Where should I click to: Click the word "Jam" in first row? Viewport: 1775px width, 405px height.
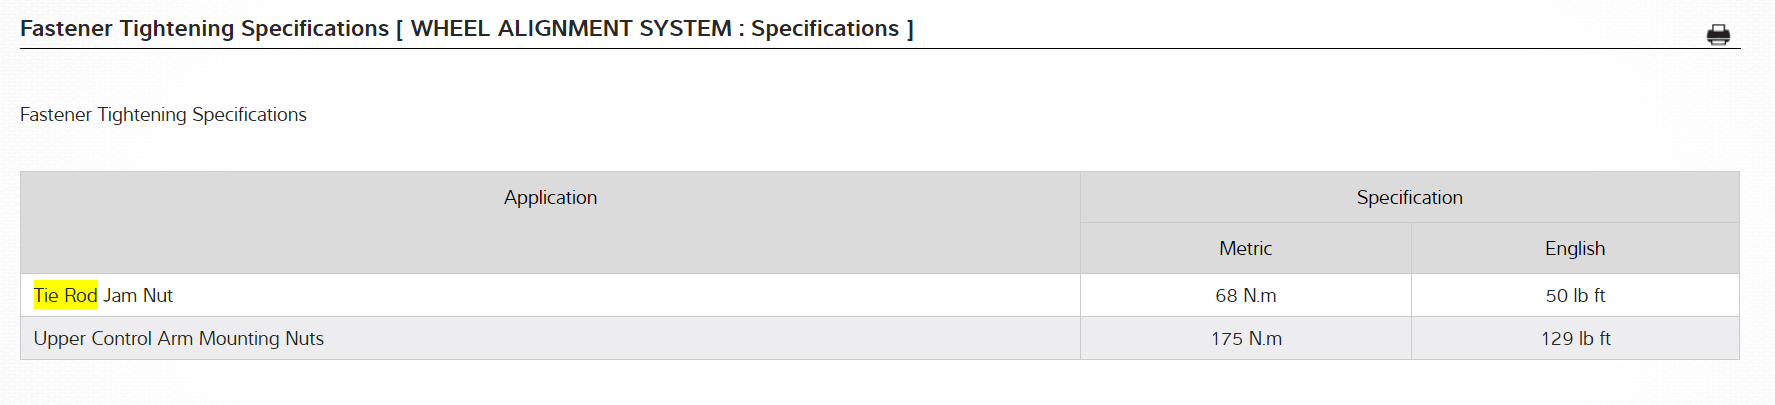[120, 296]
